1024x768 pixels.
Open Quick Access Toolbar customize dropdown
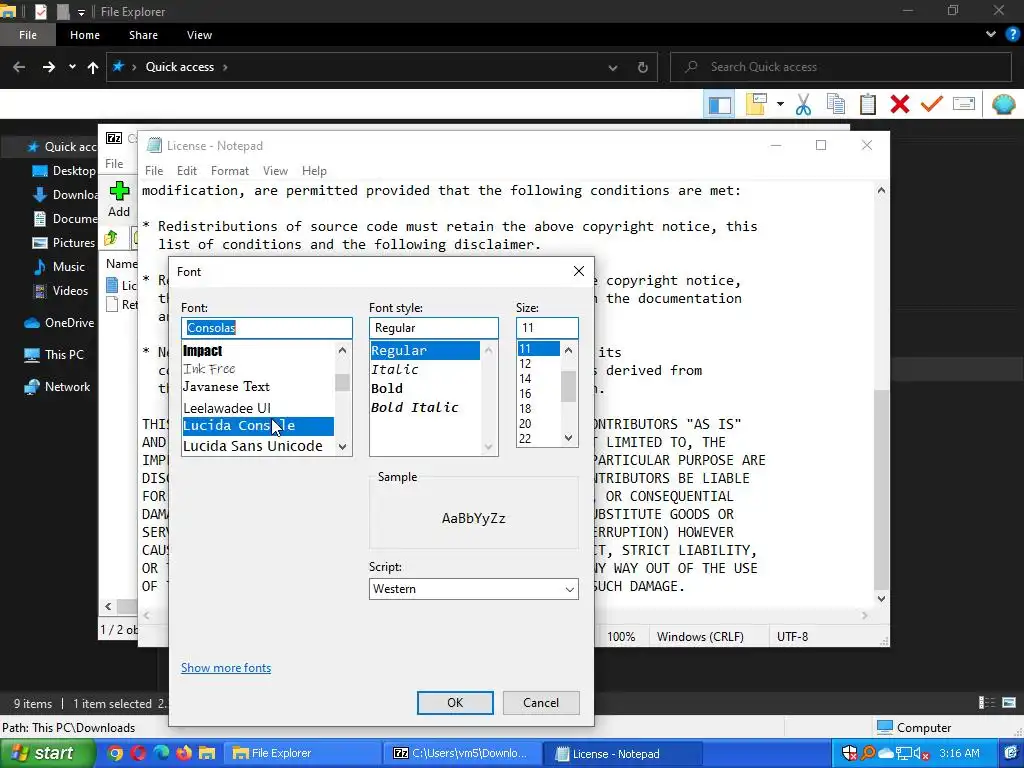[81, 12]
